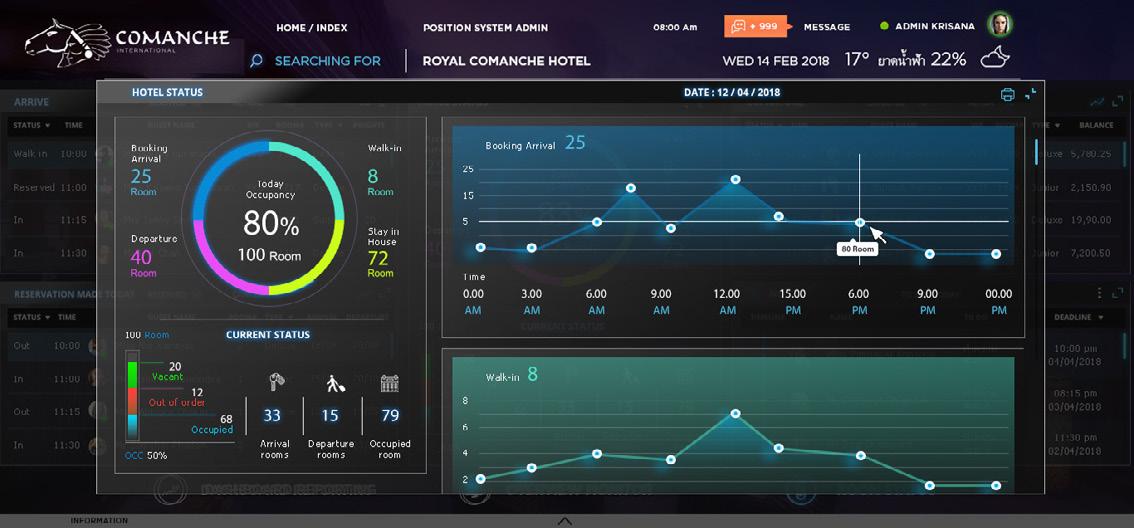The width and height of the screenshot is (1134, 528).
Task: Click the green online status dot
Action: 884,27
